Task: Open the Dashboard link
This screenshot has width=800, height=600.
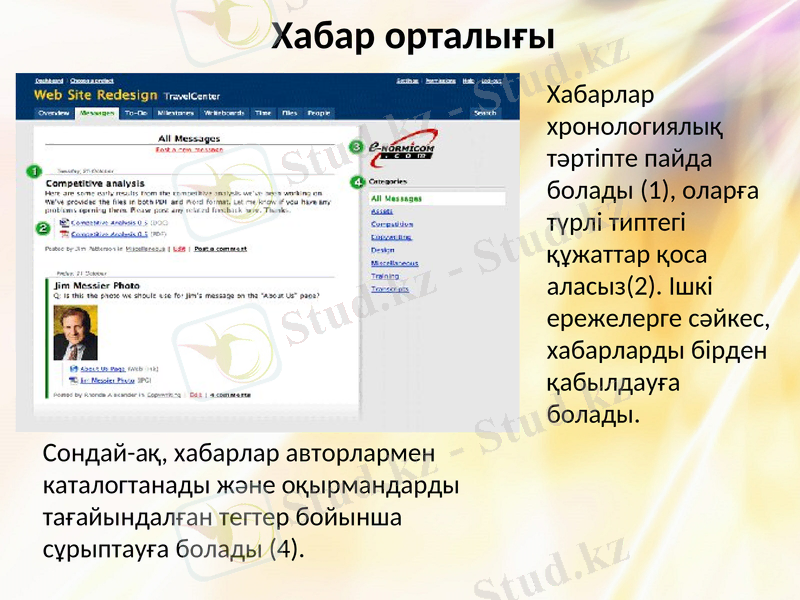Action: click(x=48, y=80)
